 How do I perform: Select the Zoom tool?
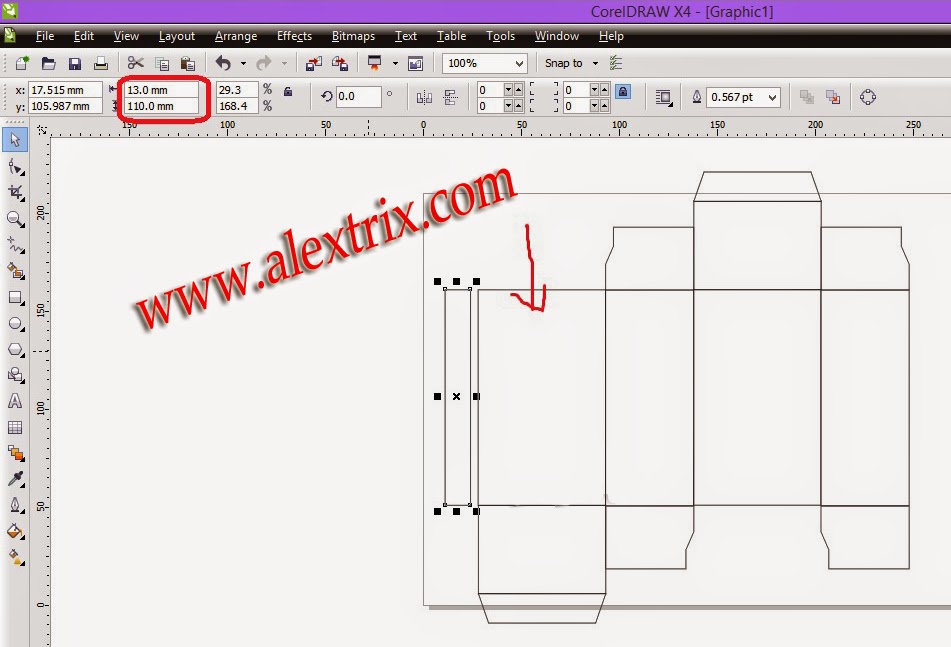pyautogui.click(x=16, y=219)
